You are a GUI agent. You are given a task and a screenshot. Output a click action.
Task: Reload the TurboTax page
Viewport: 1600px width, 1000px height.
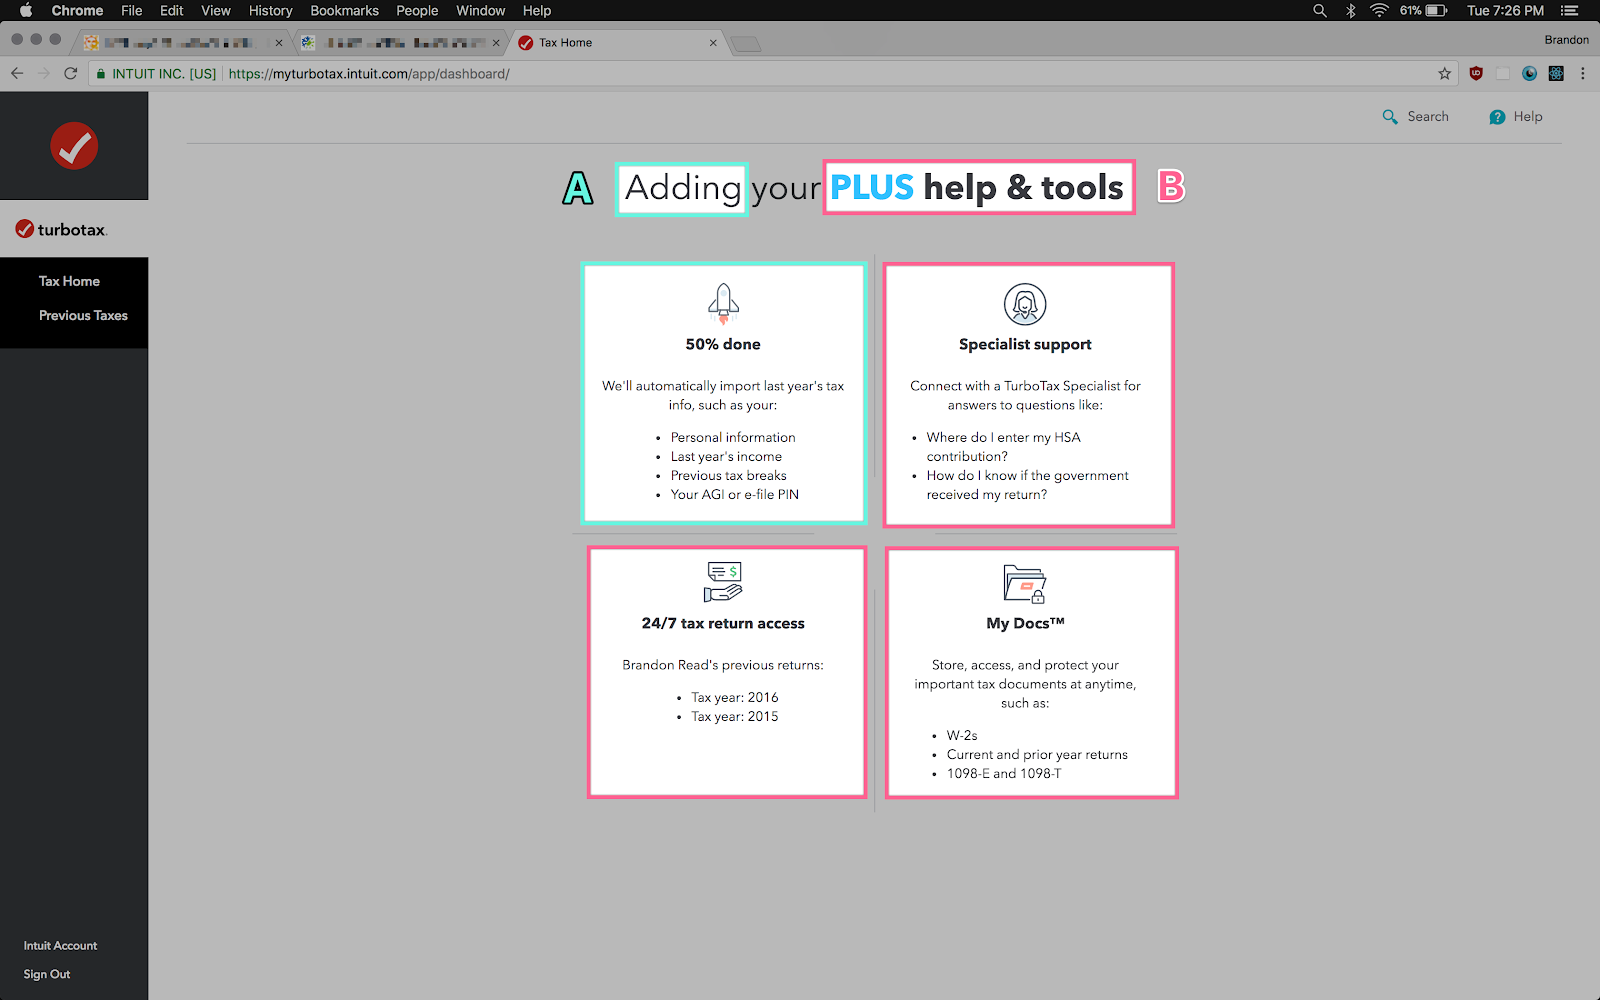point(70,73)
